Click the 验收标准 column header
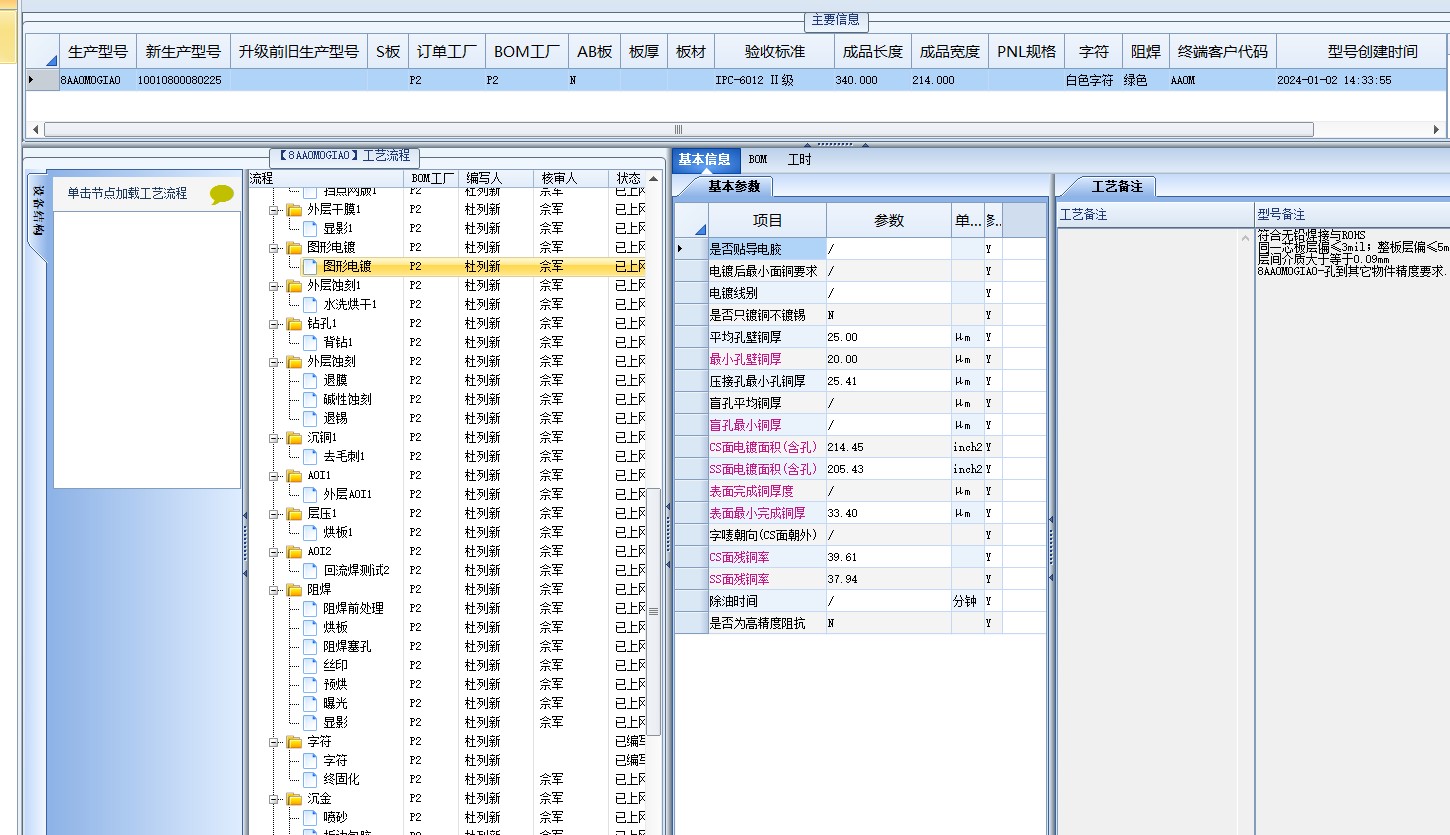 [774, 52]
